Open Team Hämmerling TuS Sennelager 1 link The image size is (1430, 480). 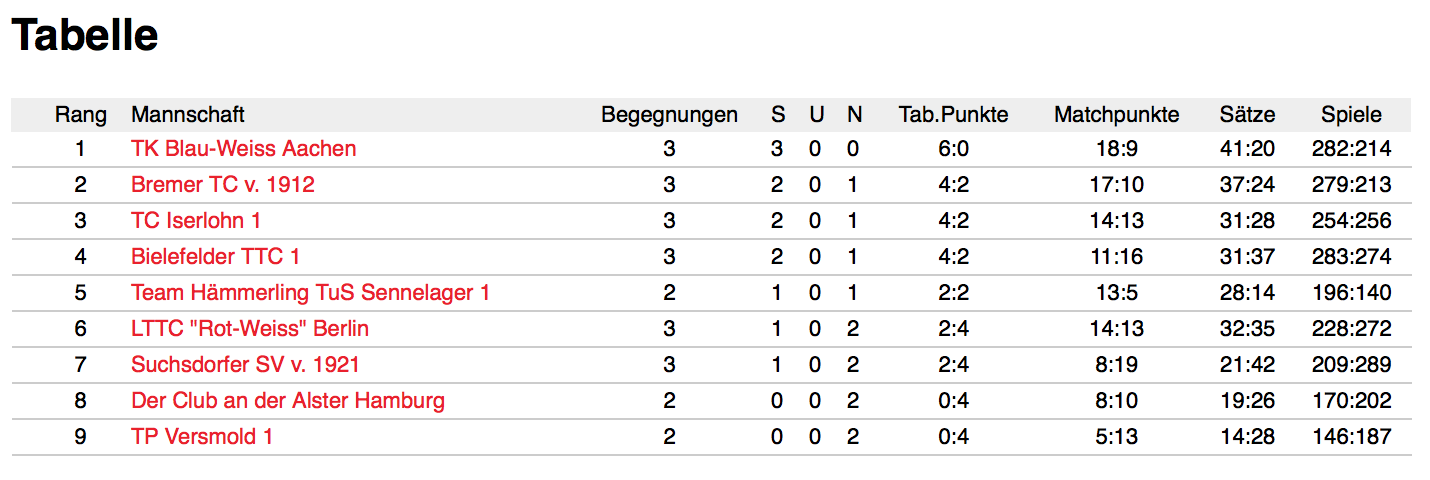310,293
